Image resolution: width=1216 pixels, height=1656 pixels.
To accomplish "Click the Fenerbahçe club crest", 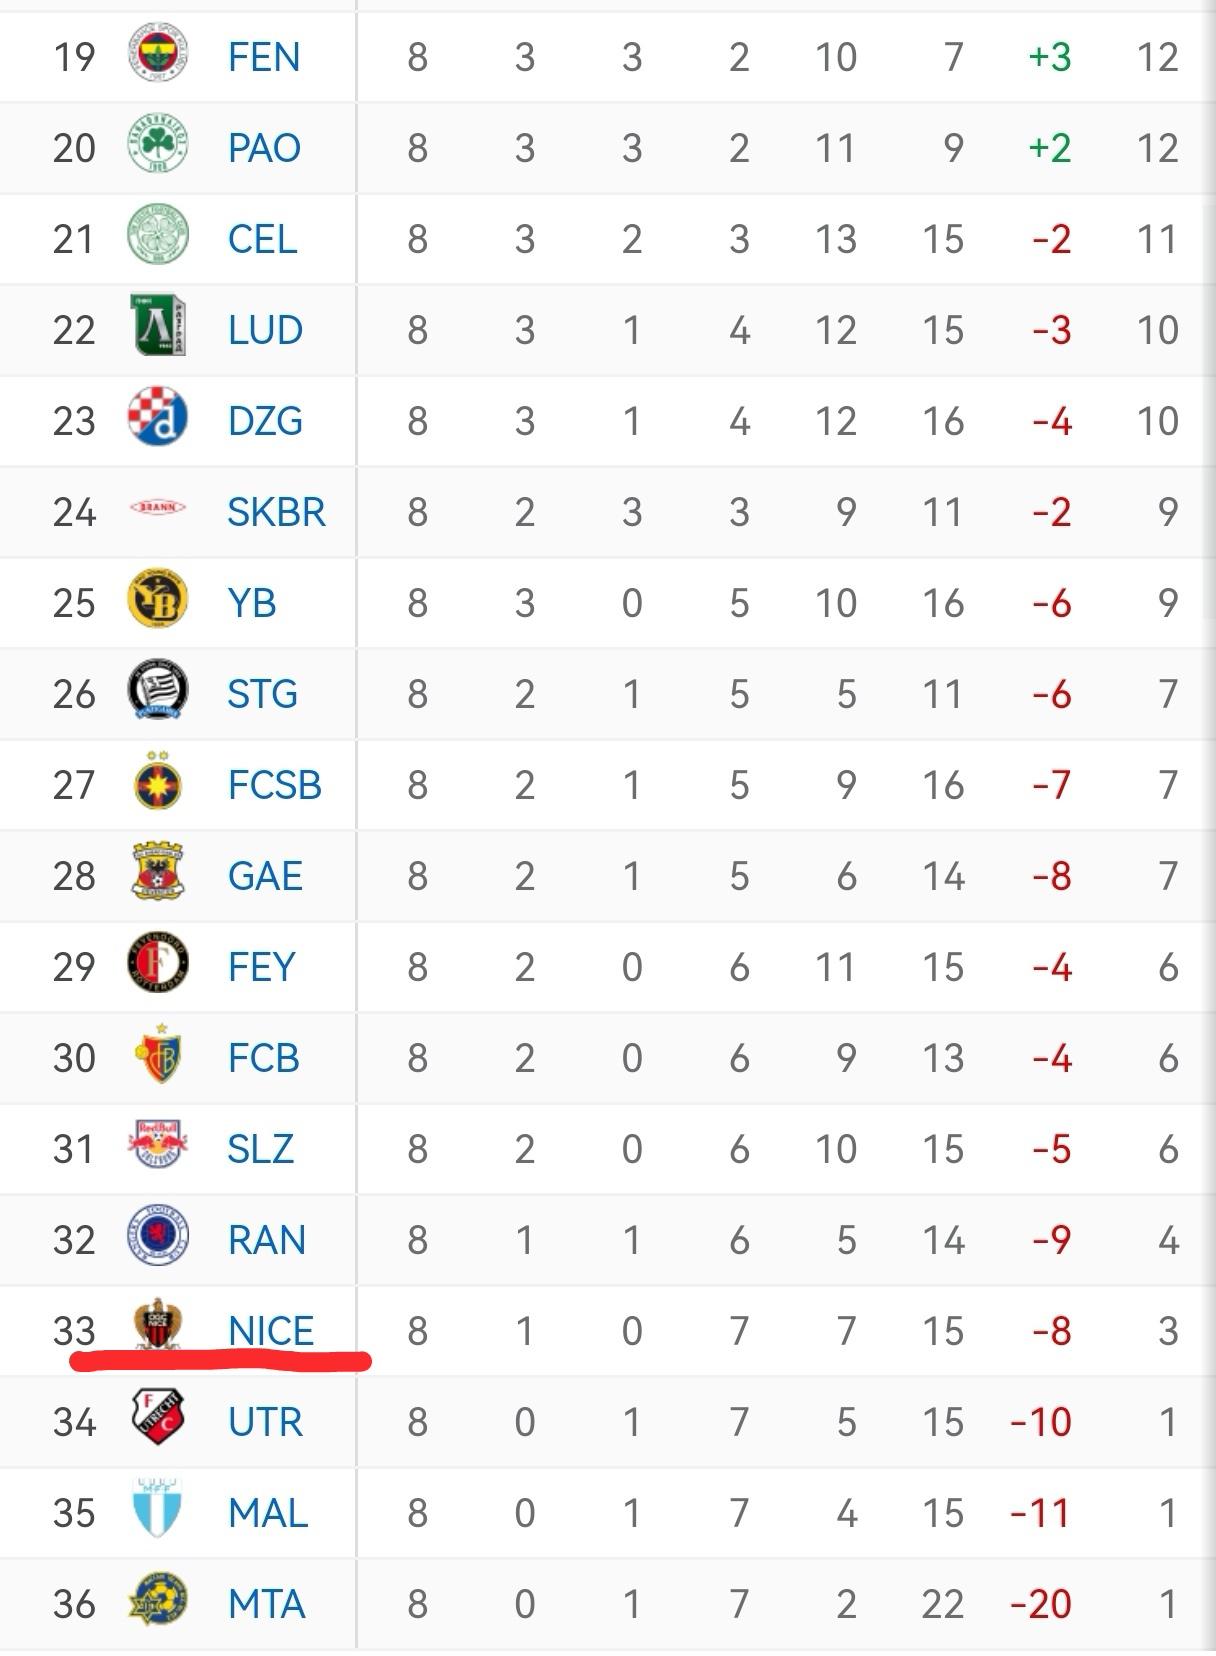I will pyautogui.click(x=158, y=55).
